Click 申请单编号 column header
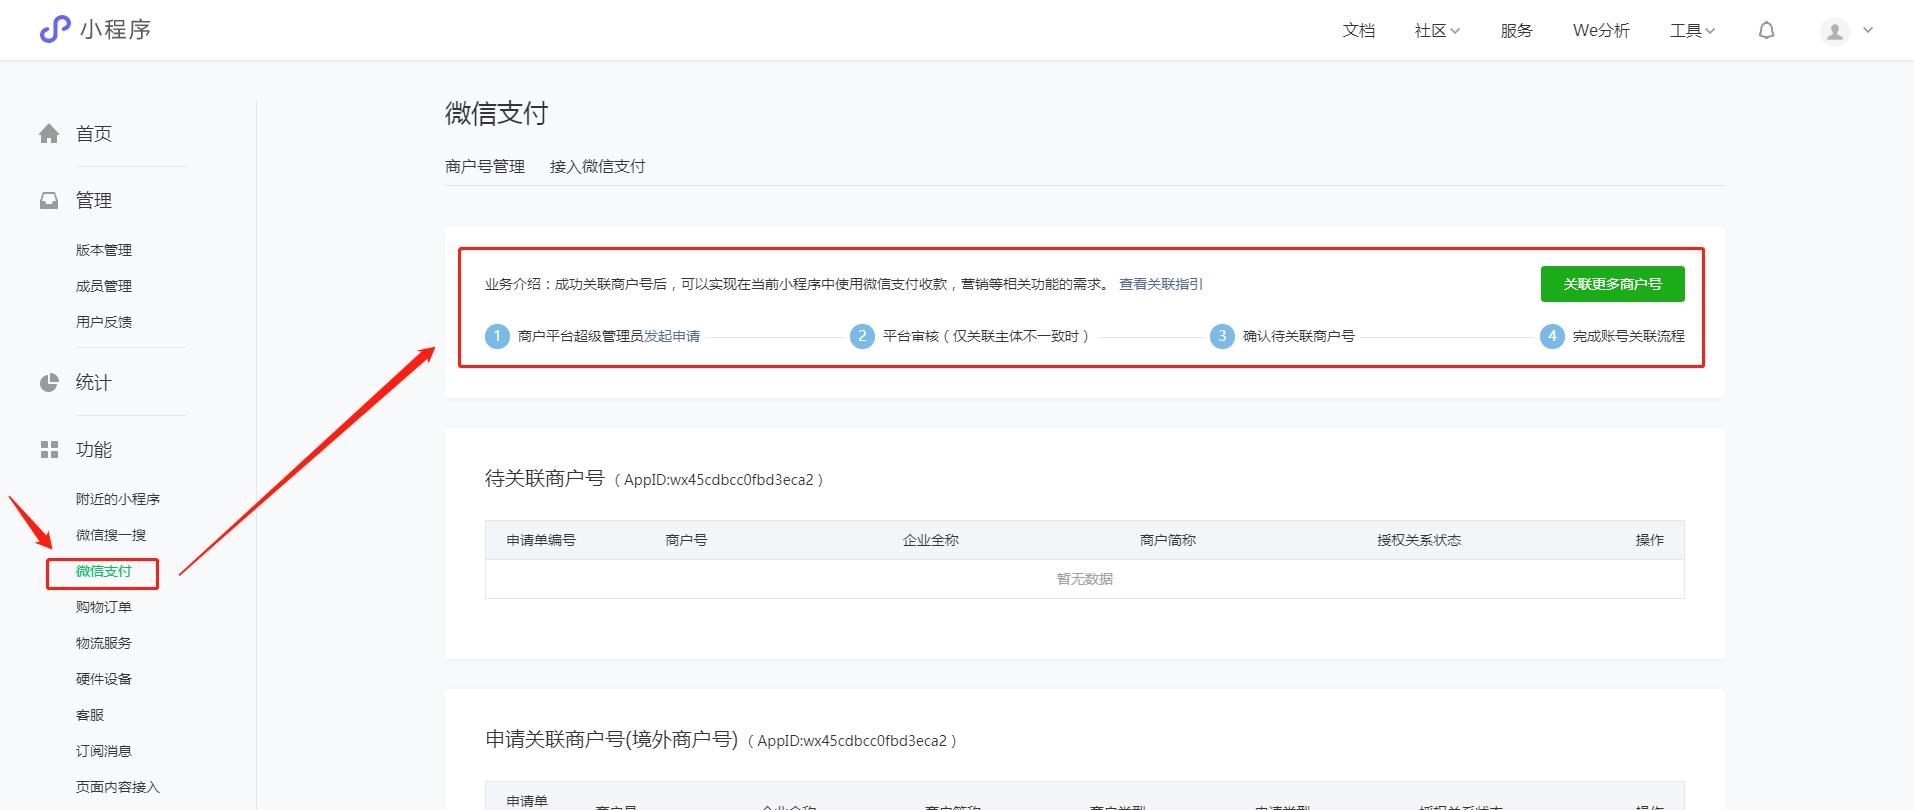The height and width of the screenshot is (810, 1914). [x=541, y=540]
